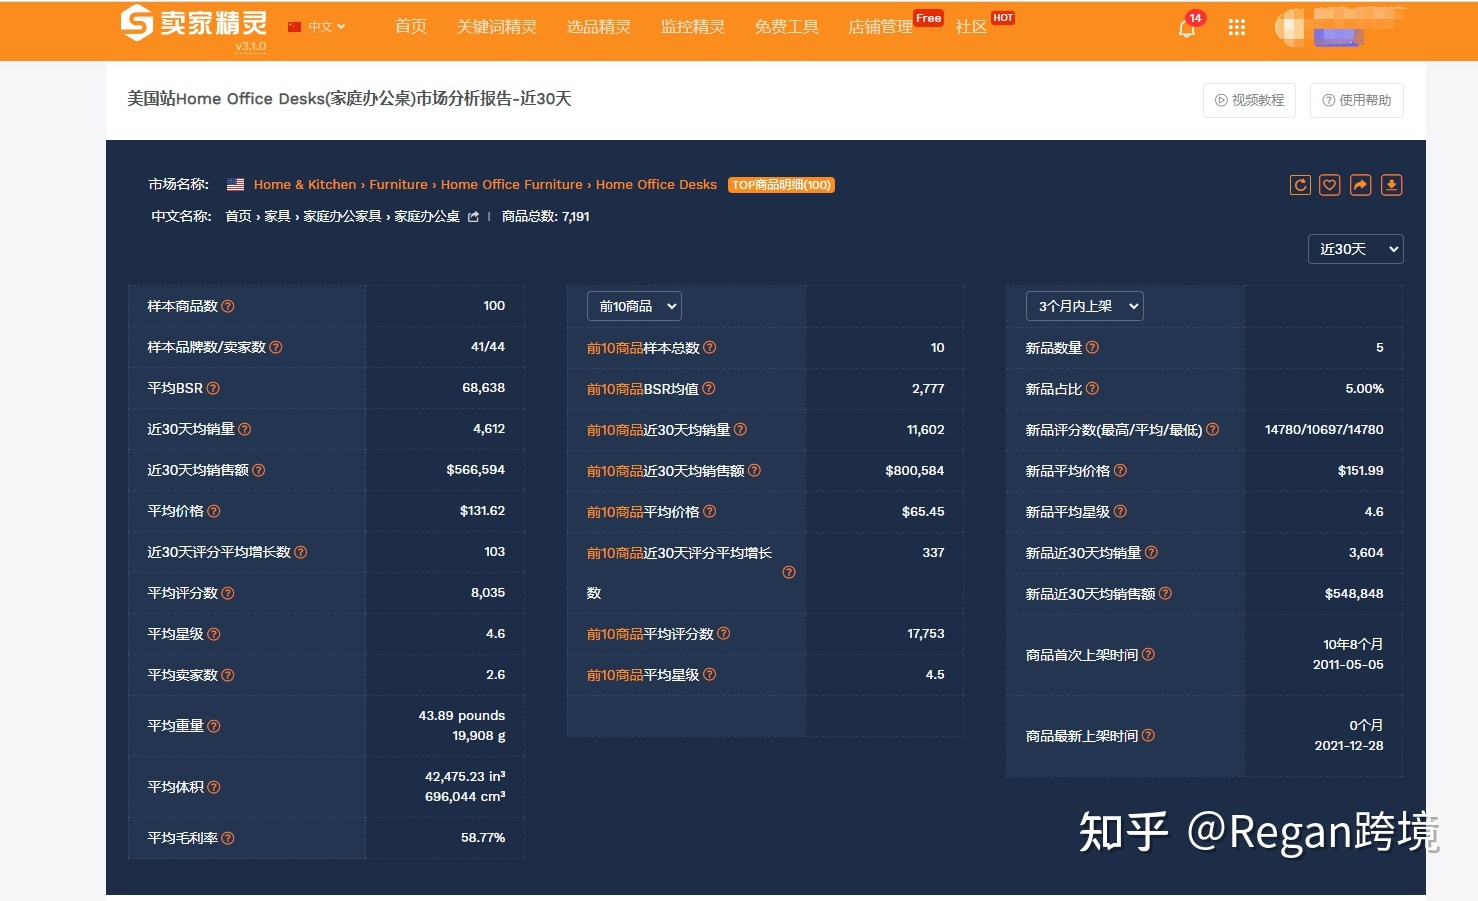Click the refresh report icon
Viewport: 1478px width, 901px height.
point(1299,184)
